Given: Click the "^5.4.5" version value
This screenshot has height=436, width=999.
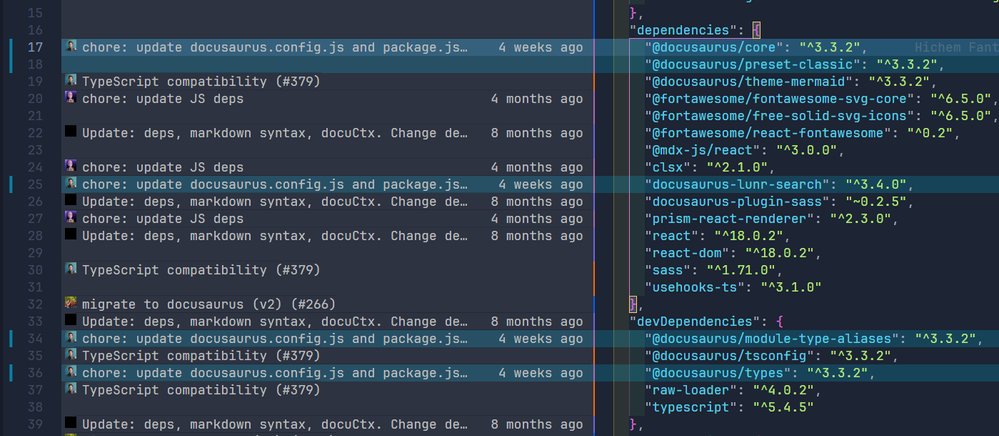Looking at the screenshot, I should [784, 407].
